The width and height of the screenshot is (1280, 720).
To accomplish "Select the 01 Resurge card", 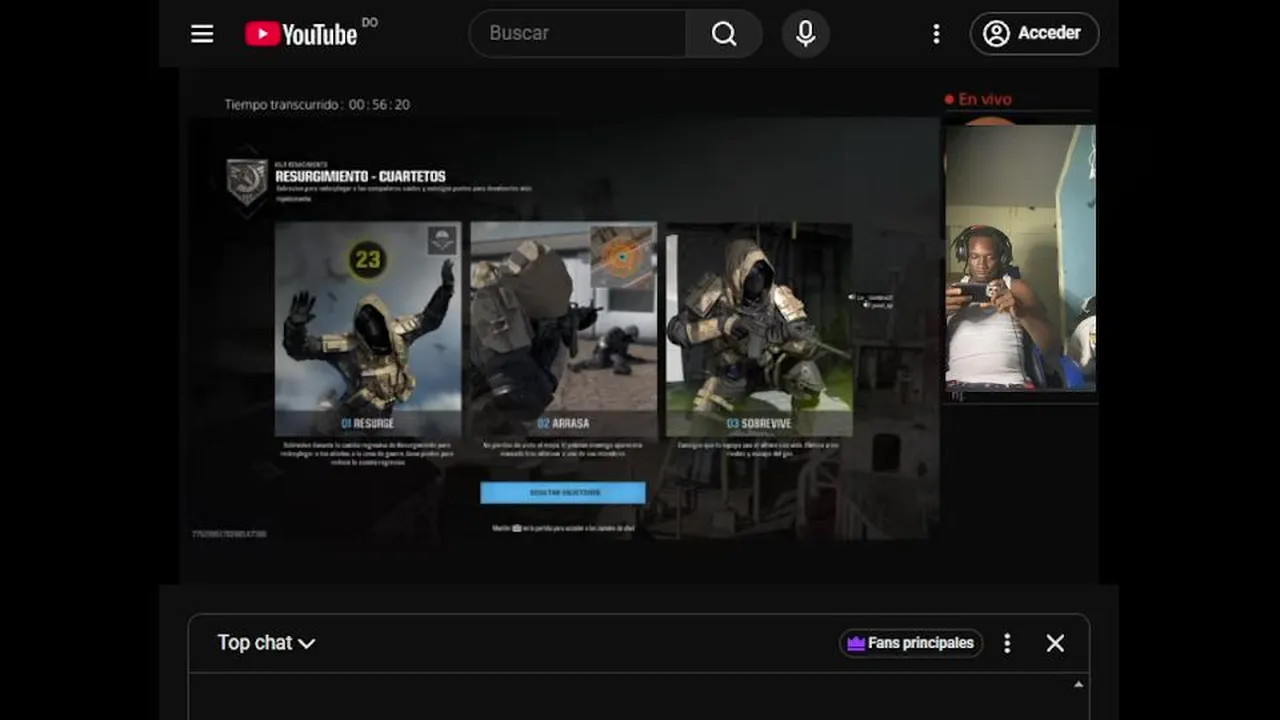I will tap(368, 329).
